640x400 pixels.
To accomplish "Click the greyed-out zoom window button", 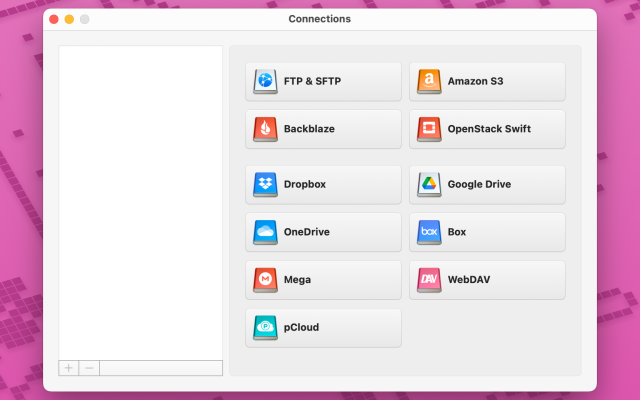I will (85, 19).
